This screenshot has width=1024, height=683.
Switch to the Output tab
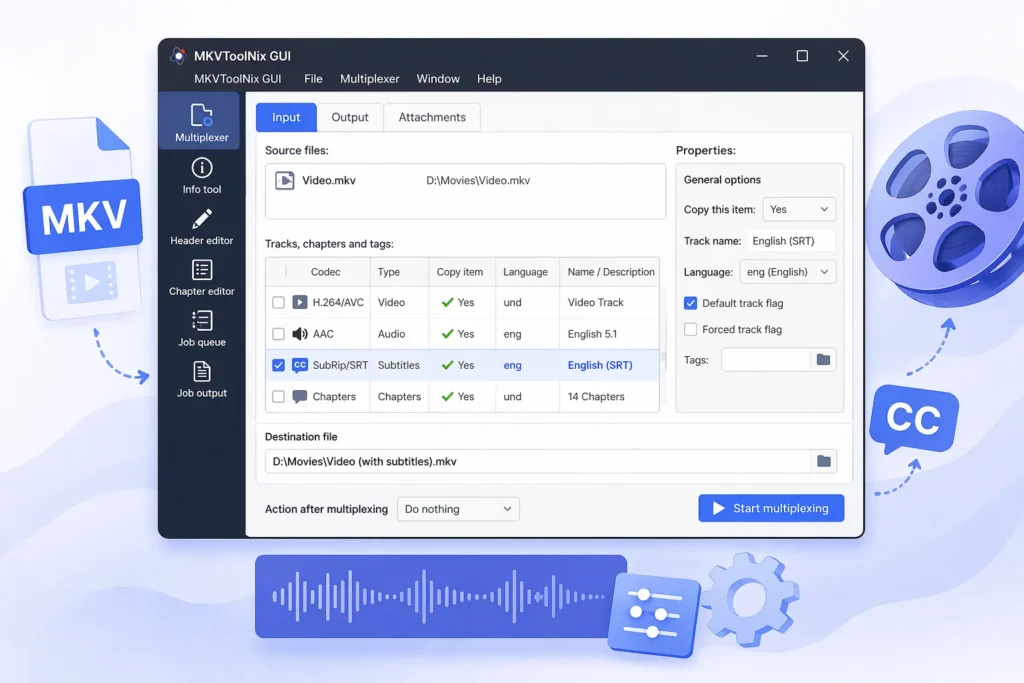coord(350,118)
